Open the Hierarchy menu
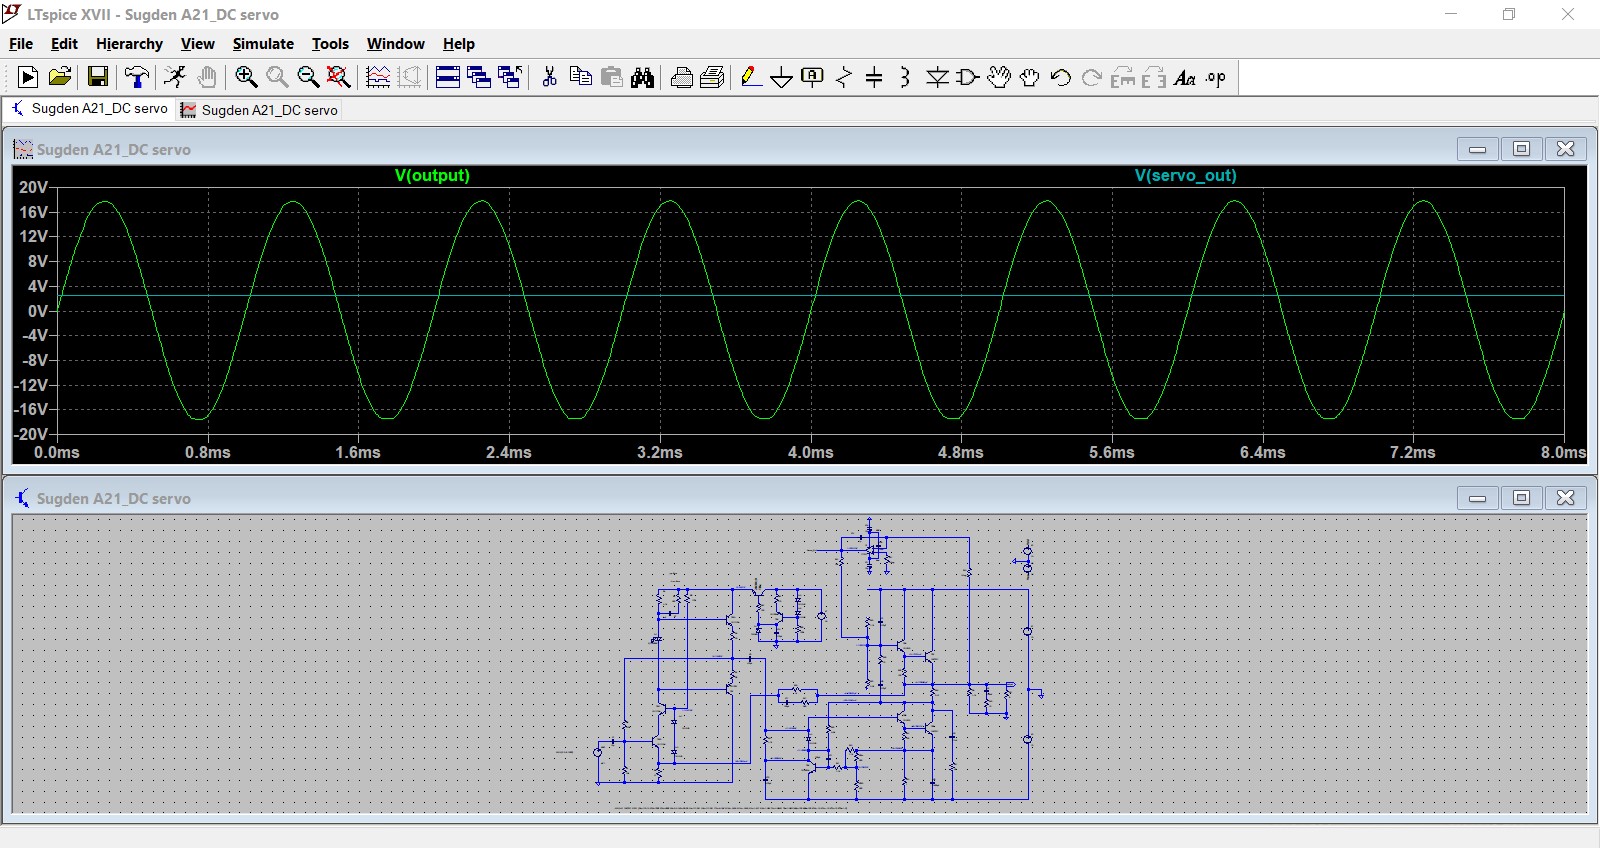Screen dimensions: 1600x848 [129, 44]
